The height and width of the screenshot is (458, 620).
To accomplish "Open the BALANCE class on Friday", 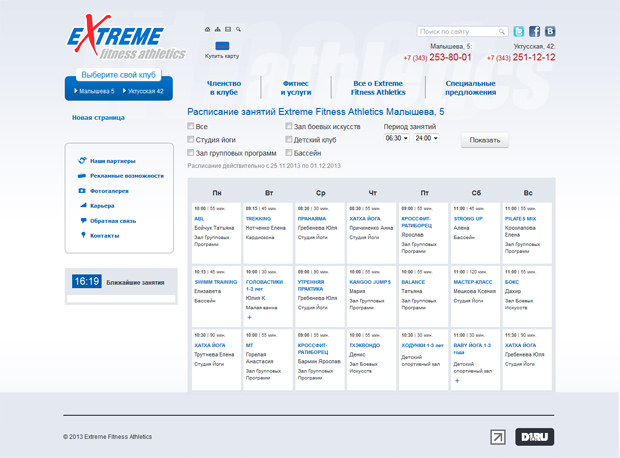I will coord(413,282).
